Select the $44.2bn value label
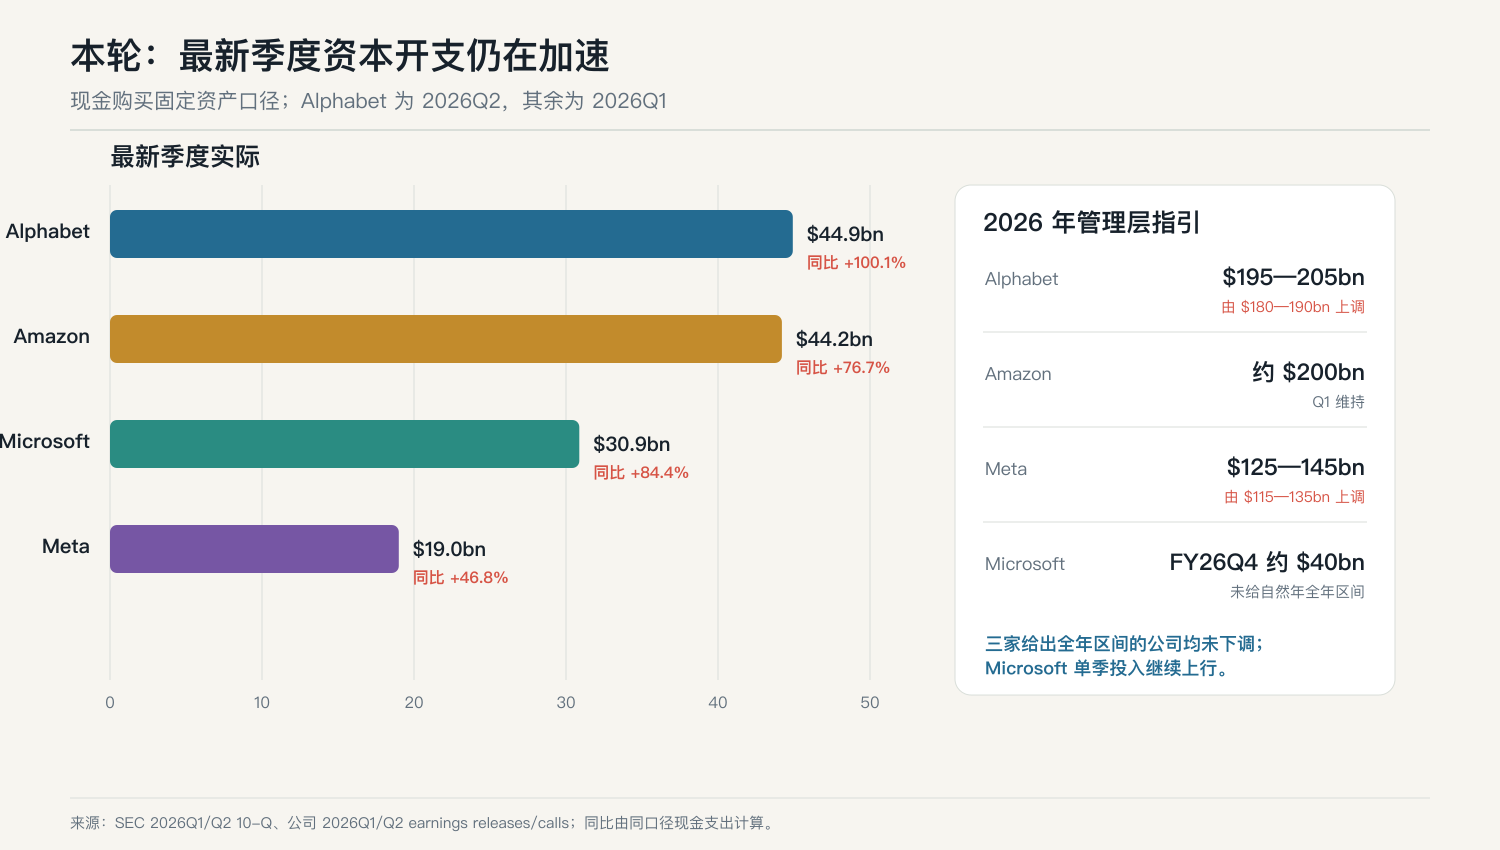This screenshot has height=850, width=1500. click(x=834, y=339)
